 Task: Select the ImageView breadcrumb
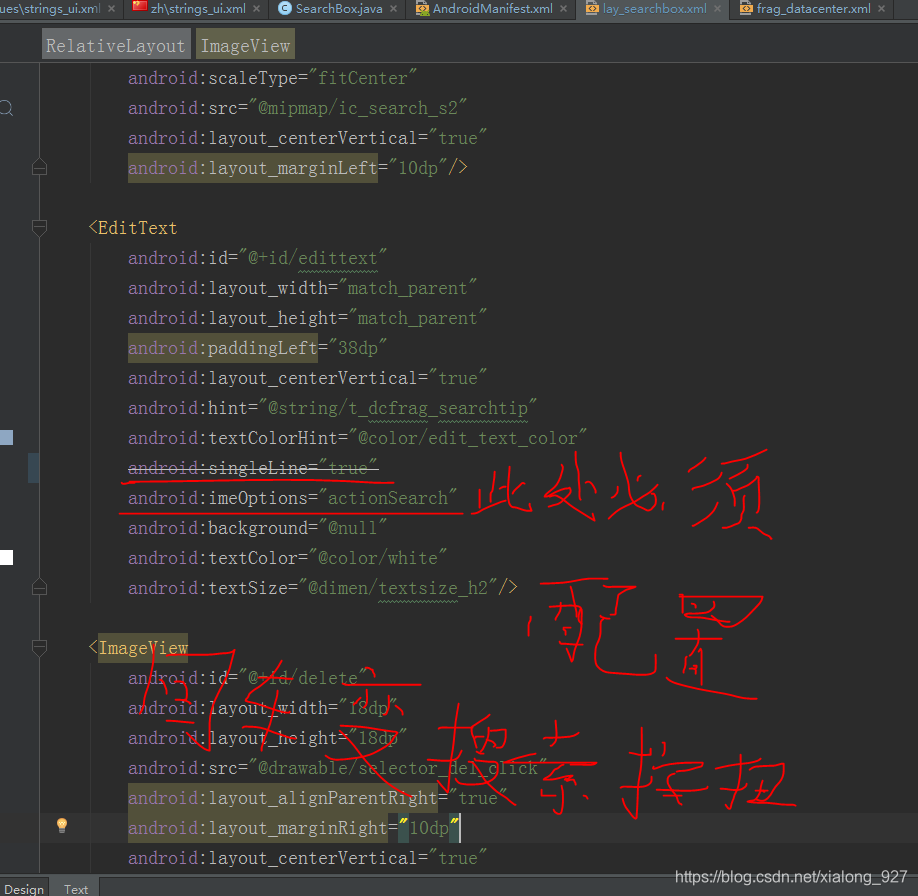[244, 44]
